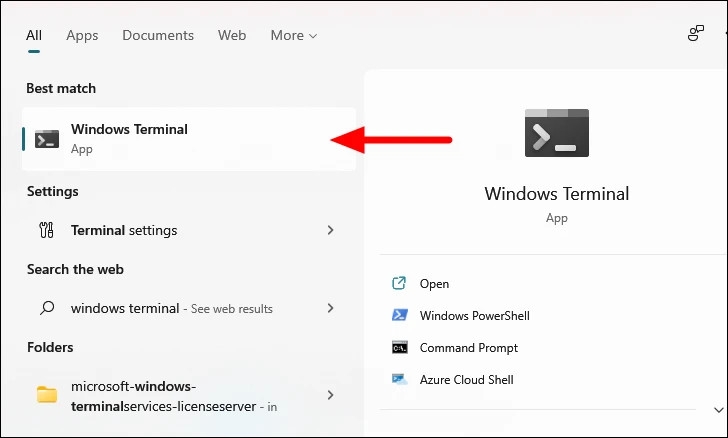Switch to the All tab

[34, 35]
